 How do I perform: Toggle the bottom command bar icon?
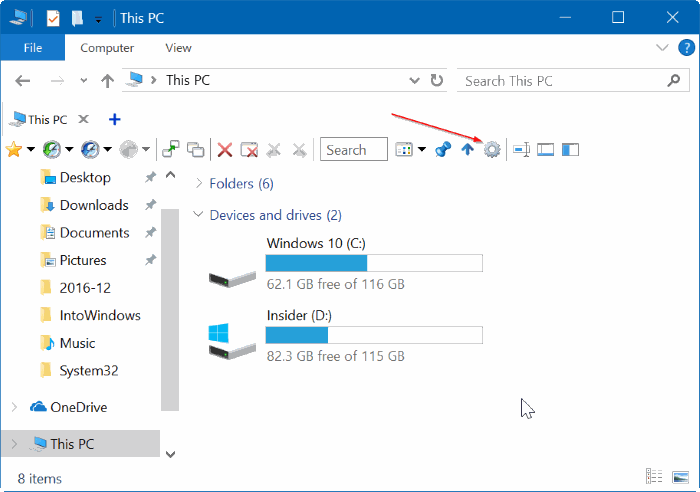click(x=546, y=150)
